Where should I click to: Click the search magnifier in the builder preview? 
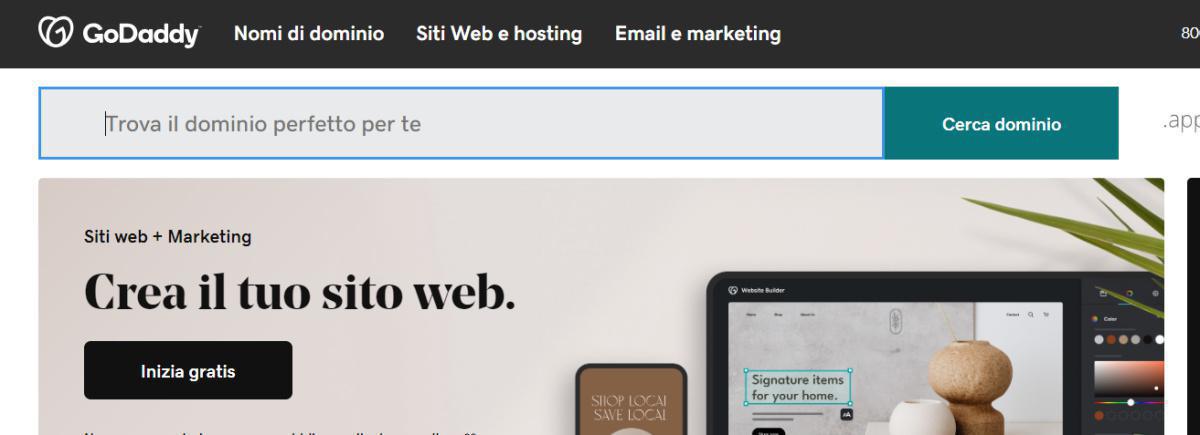coord(1031,314)
